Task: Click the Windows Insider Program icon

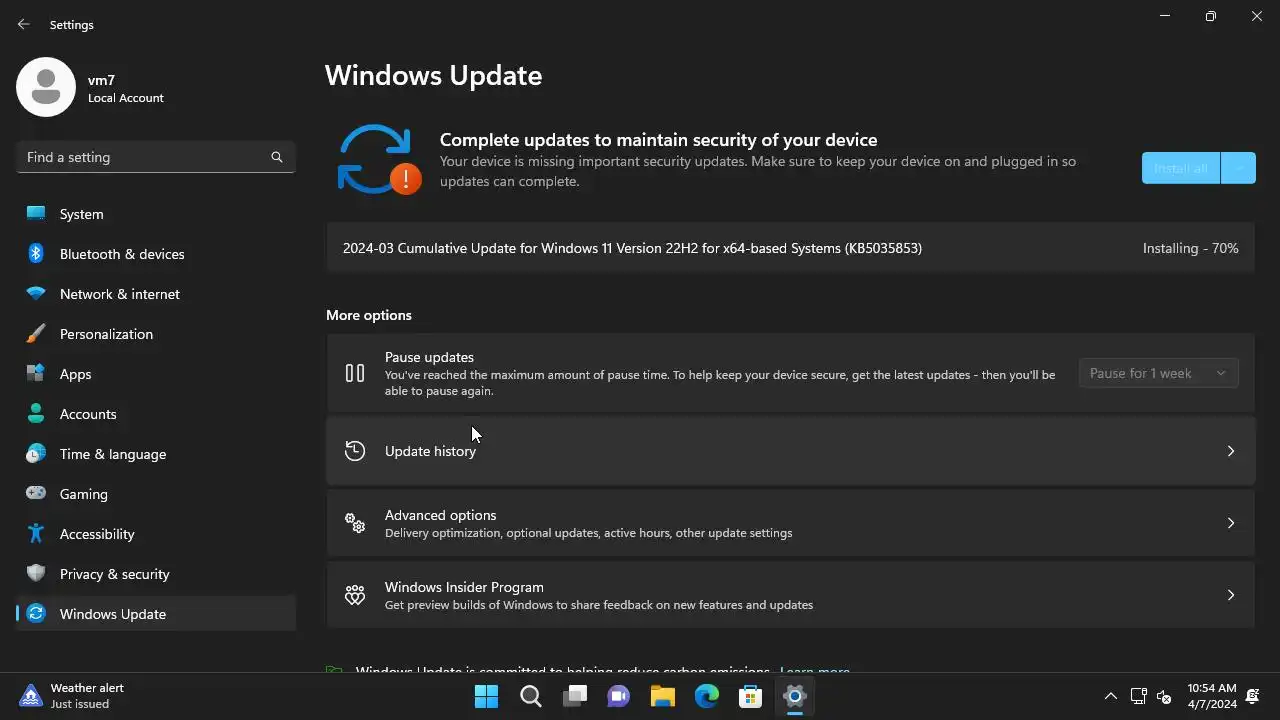Action: click(x=355, y=595)
